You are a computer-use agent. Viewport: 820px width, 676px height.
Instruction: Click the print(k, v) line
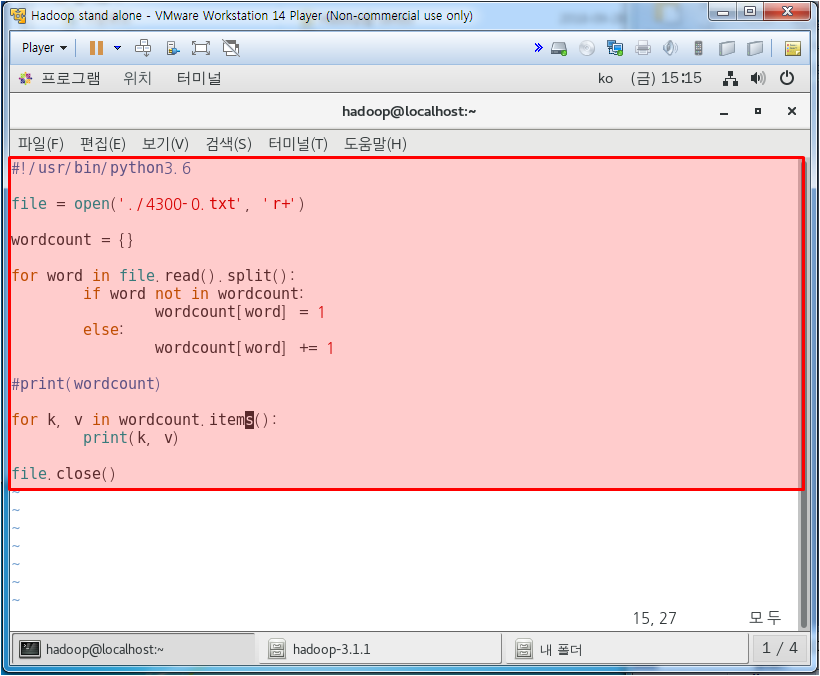pyautogui.click(x=131, y=438)
